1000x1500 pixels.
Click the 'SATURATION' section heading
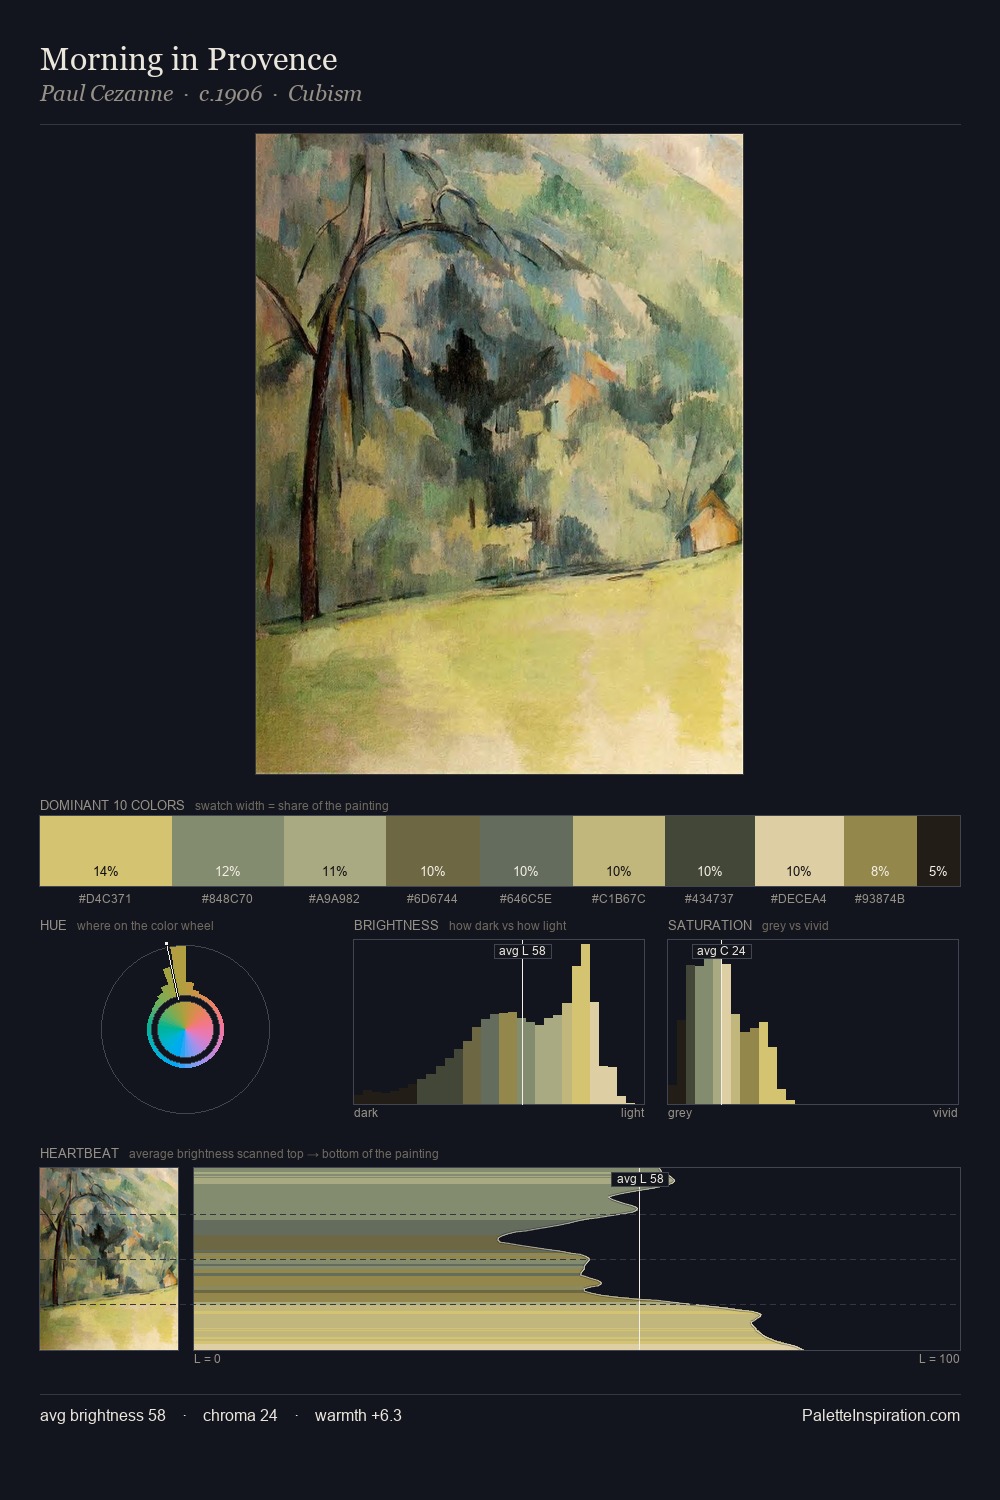click(710, 925)
